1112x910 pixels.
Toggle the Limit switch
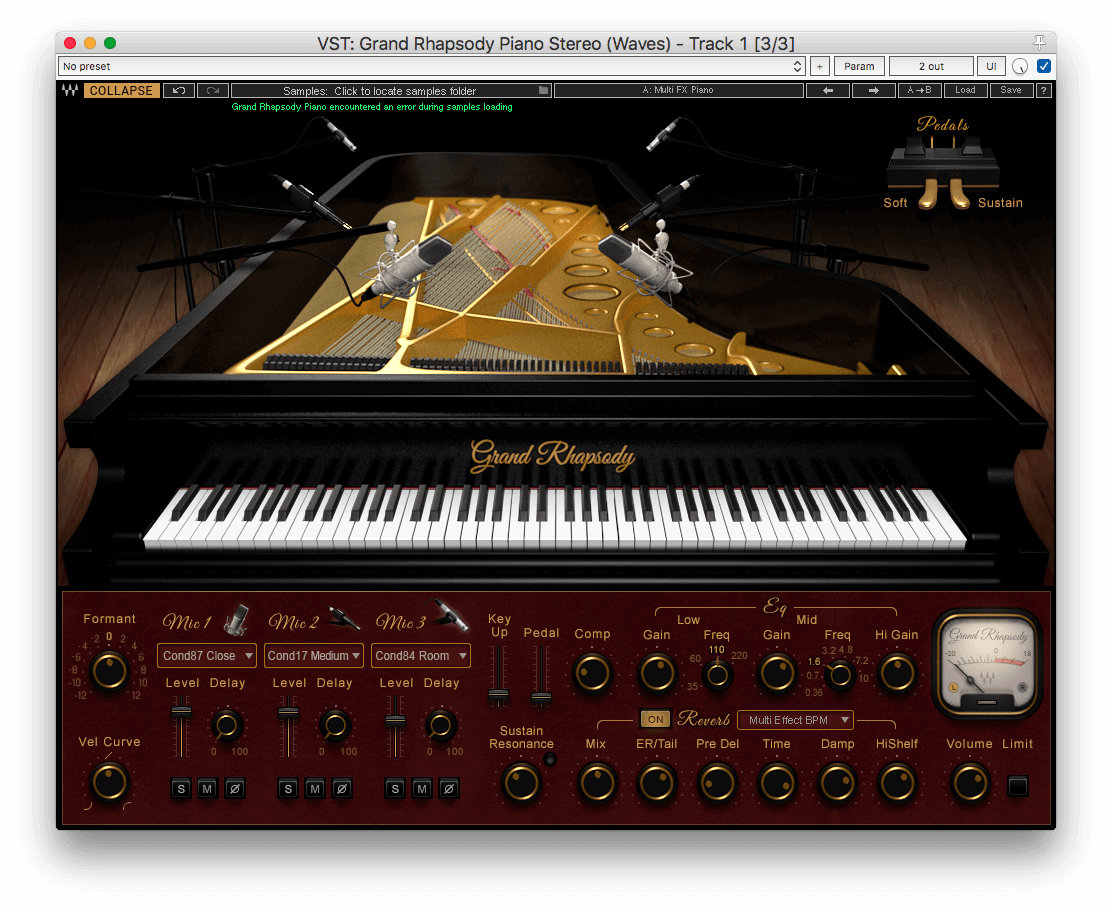click(x=1018, y=786)
